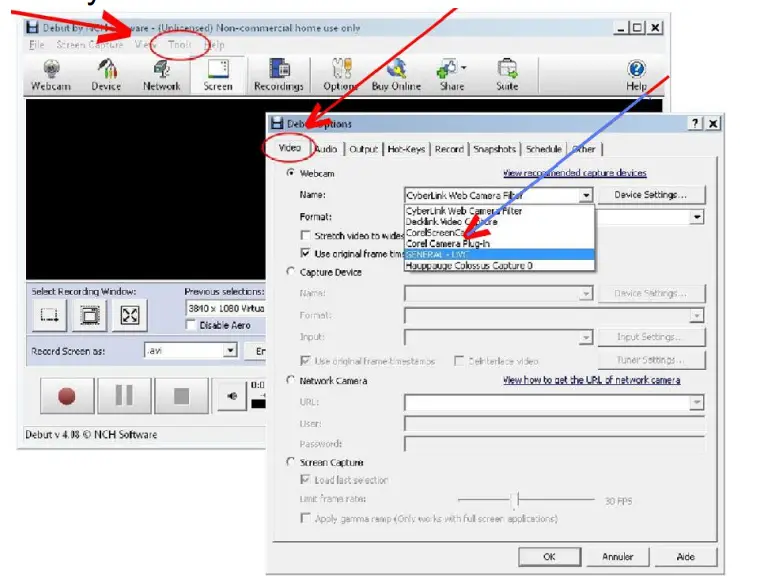Viewport: 761px width, 580px height.
Task: Click the Aide button
Action: tap(685, 557)
